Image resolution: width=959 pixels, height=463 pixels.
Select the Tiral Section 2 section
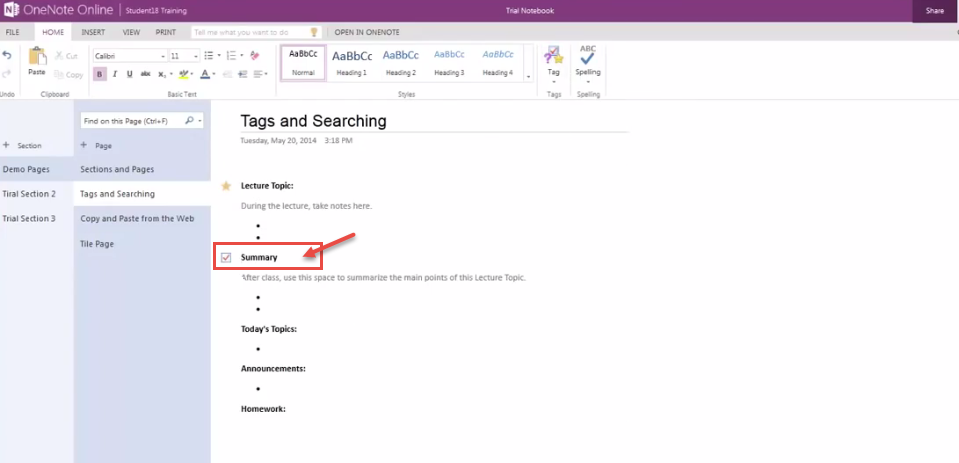pos(37,194)
